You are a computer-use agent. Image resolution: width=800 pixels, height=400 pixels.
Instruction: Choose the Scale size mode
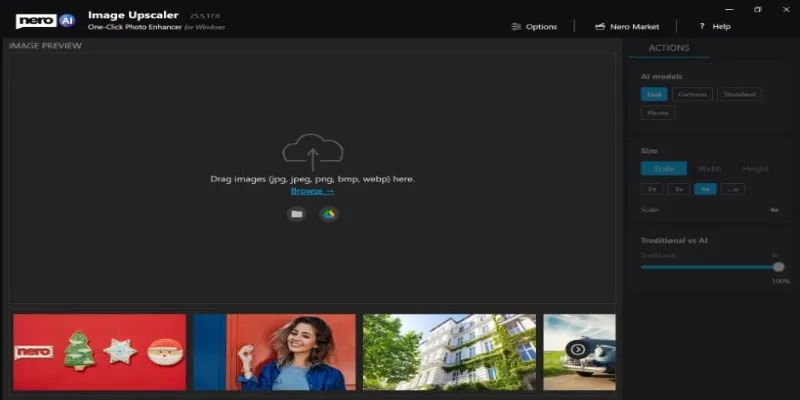pos(664,168)
